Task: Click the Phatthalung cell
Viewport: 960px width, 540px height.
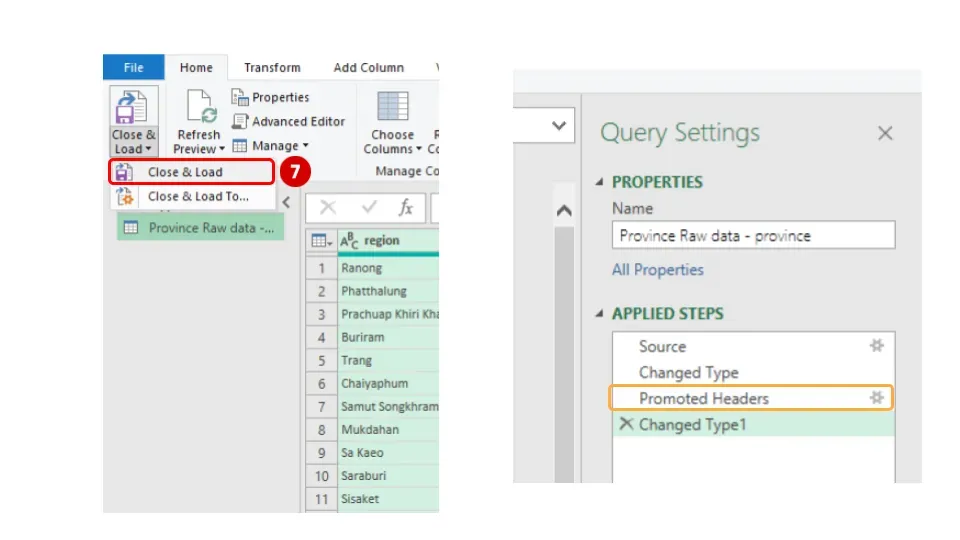Action: pos(388,291)
